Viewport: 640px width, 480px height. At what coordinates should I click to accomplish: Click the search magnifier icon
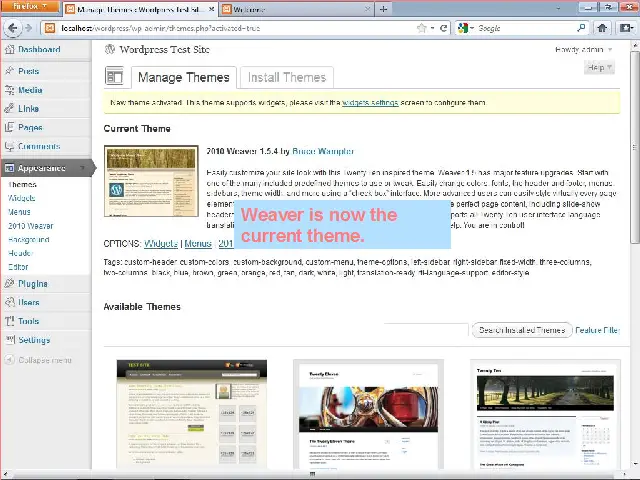tap(581, 28)
